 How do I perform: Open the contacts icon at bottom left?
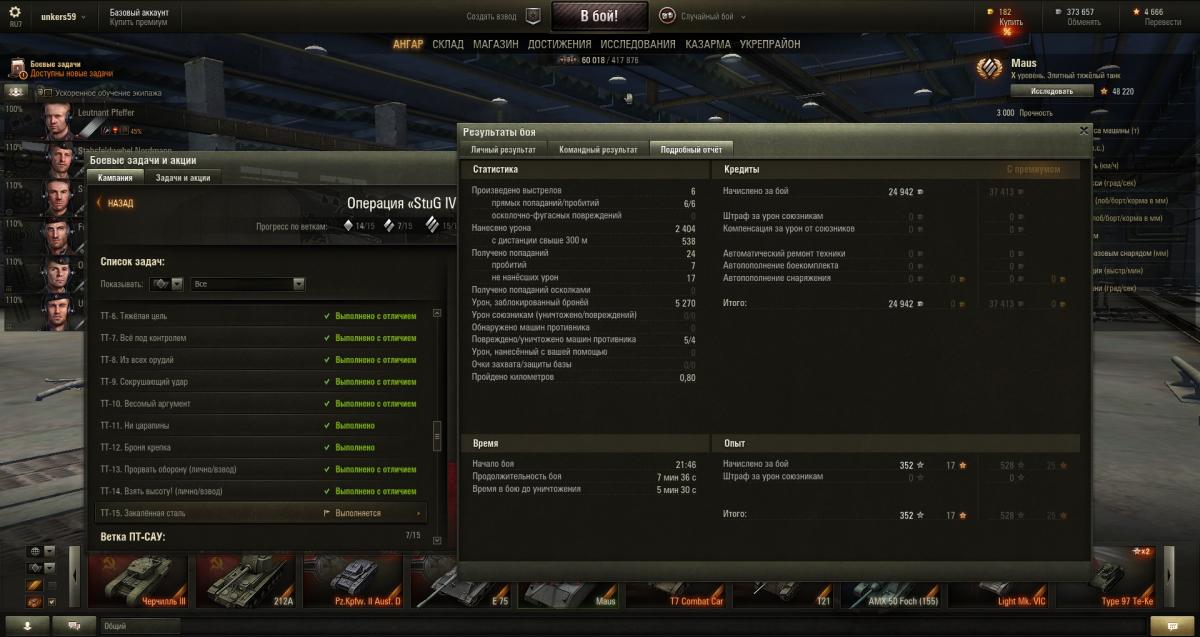(27, 625)
